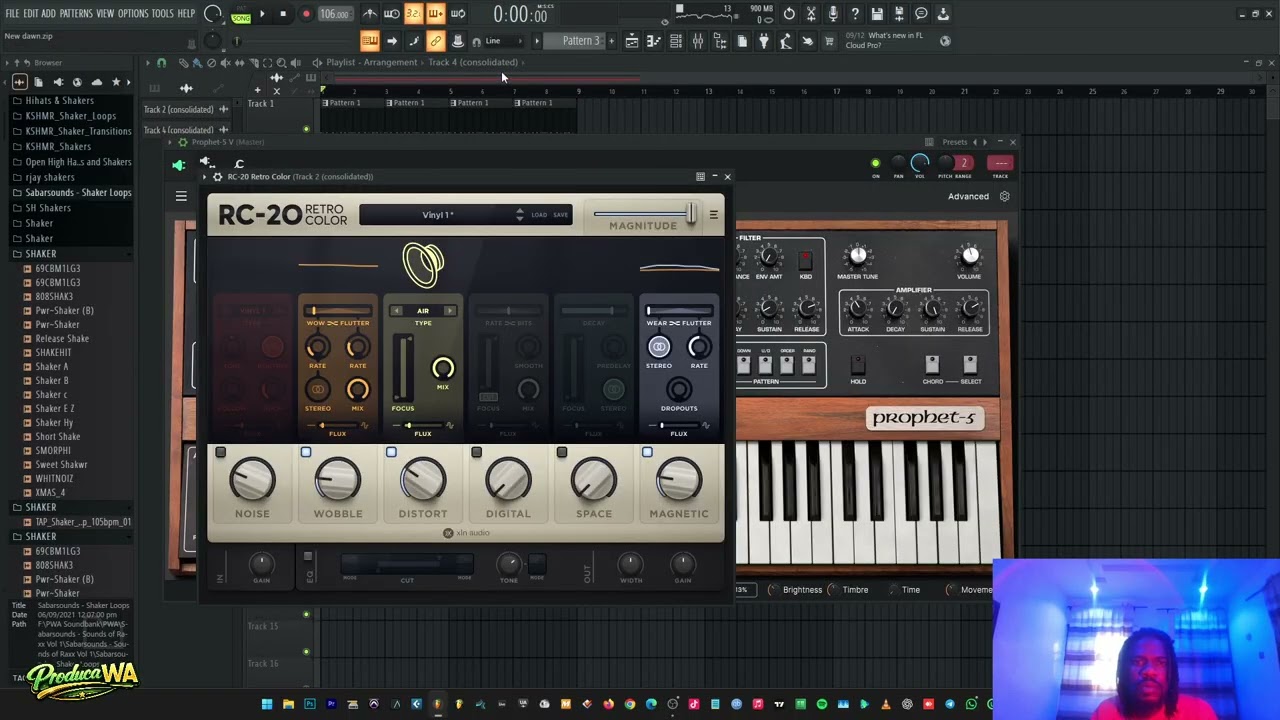This screenshot has height=720, width=1280.
Task: Show browser cloud content tab
Action: tap(96, 82)
